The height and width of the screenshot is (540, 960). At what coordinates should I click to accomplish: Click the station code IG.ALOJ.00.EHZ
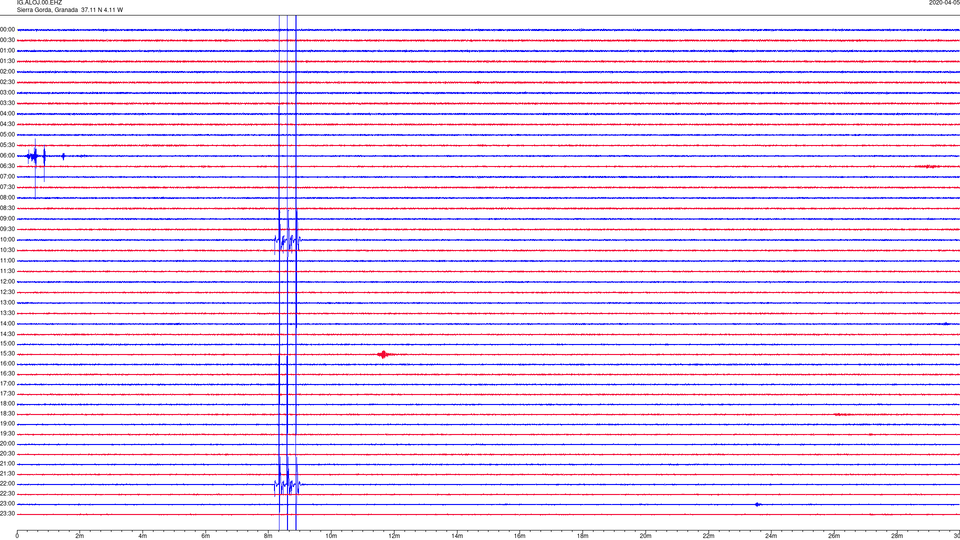point(39,3)
